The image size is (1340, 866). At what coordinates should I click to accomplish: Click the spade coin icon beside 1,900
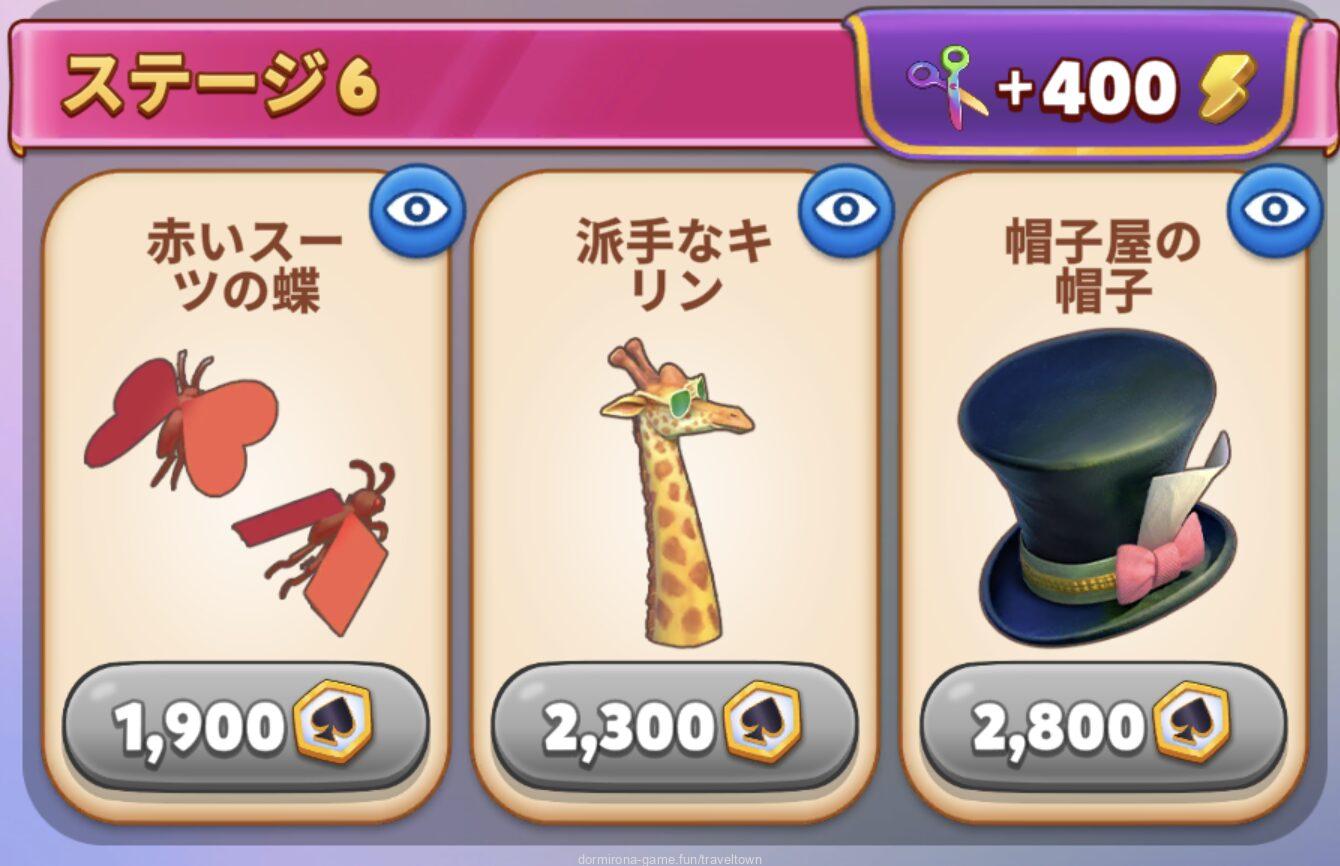click(x=333, y=722)
